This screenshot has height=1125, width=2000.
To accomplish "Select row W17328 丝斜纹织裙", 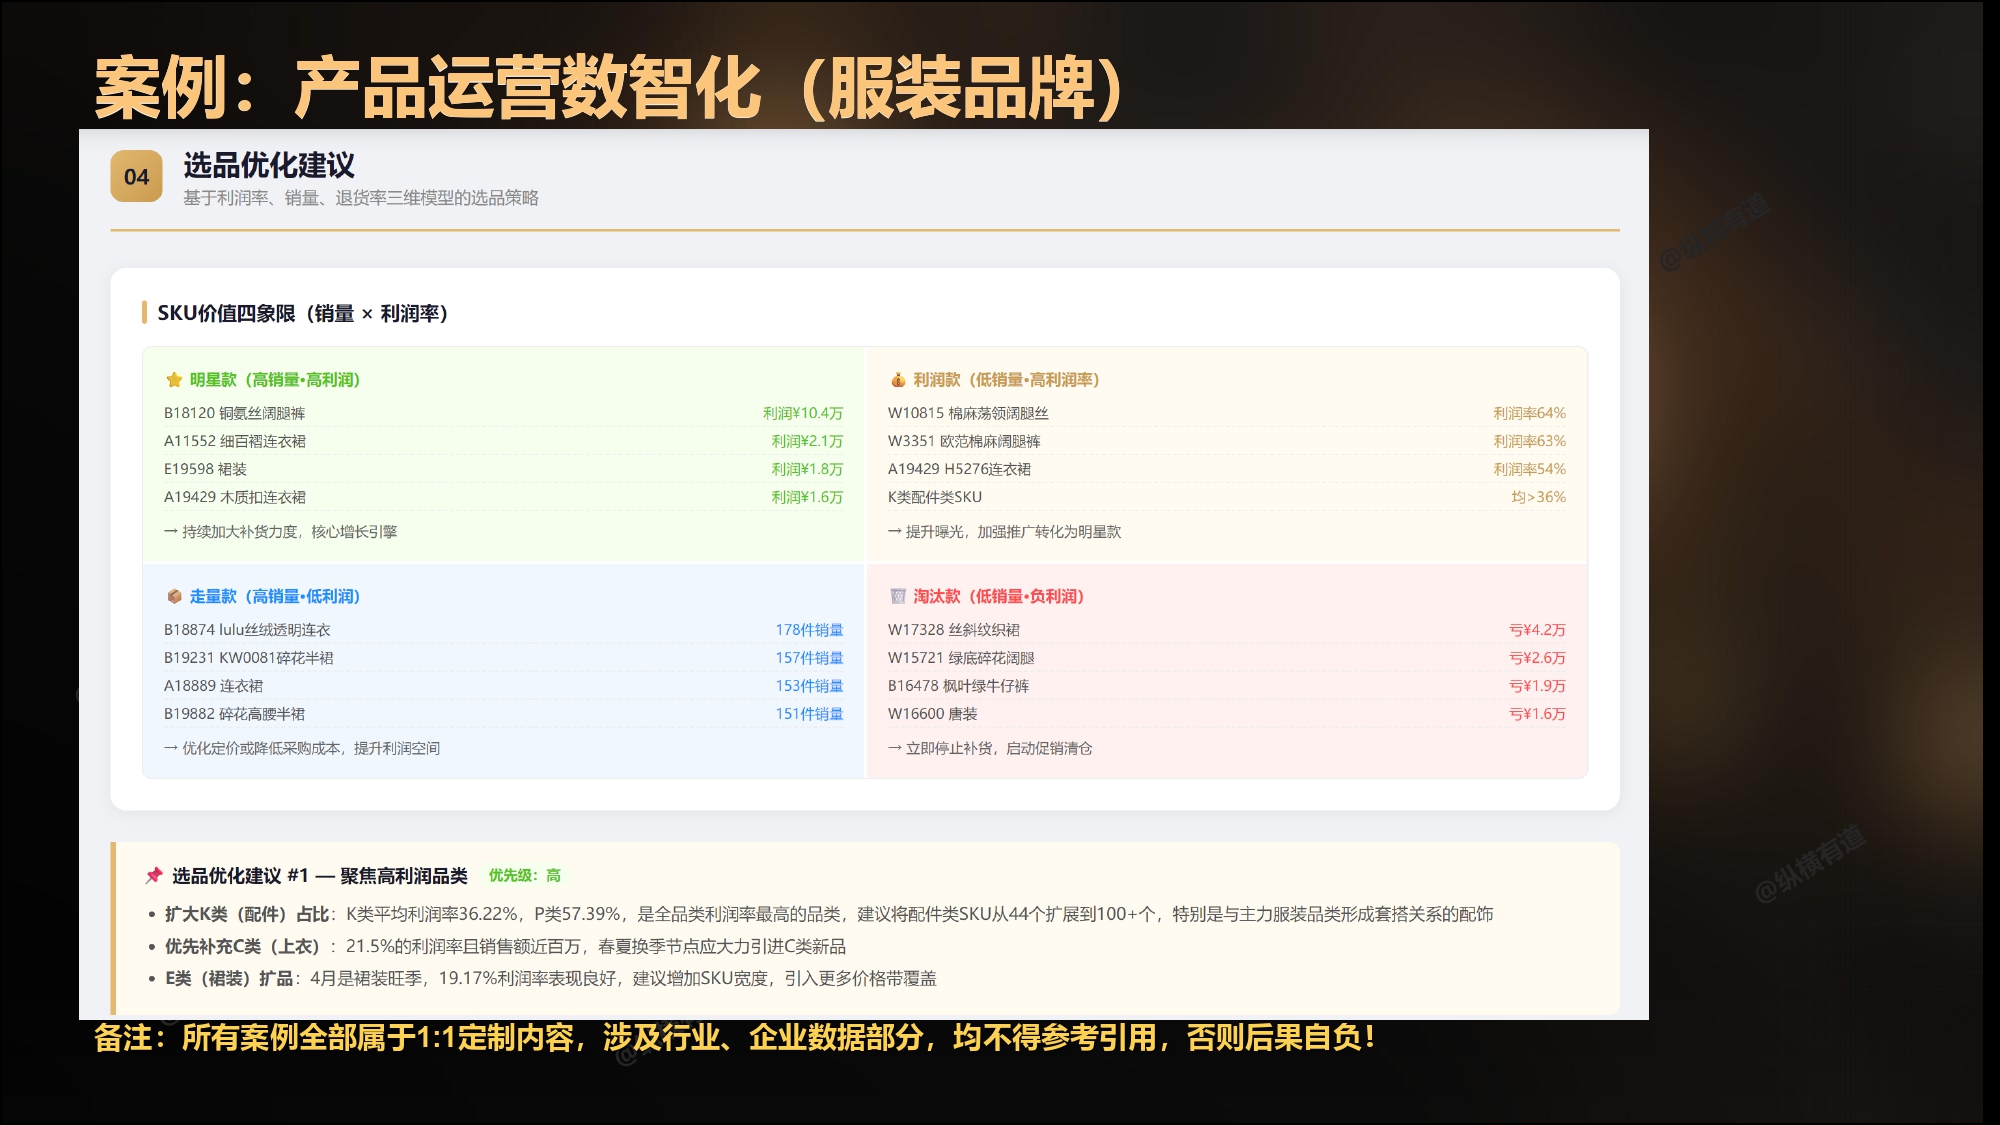I will [1227, 630].
